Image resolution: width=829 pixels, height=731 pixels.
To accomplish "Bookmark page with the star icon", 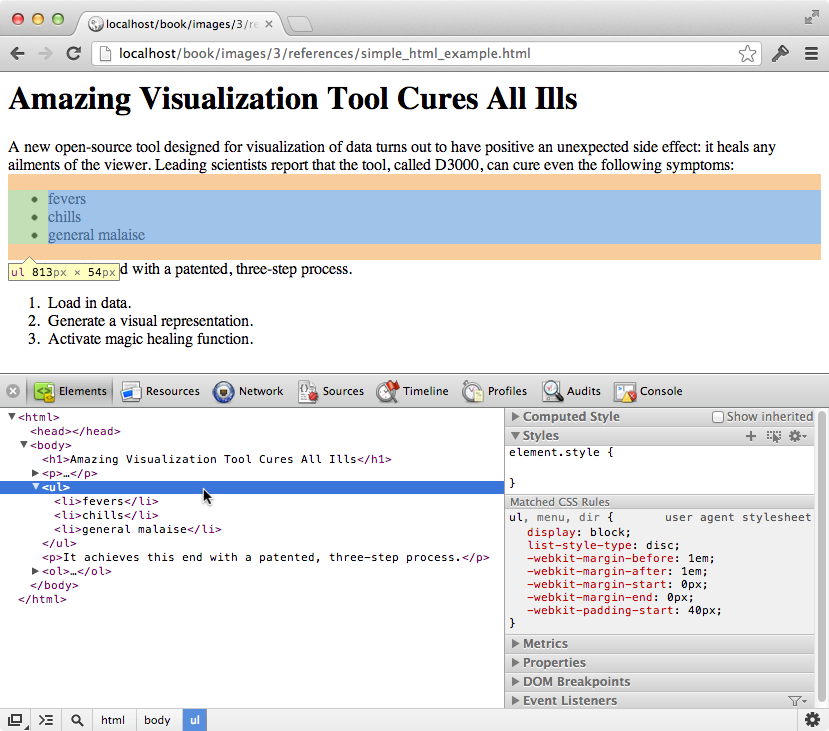I will 747,54.
